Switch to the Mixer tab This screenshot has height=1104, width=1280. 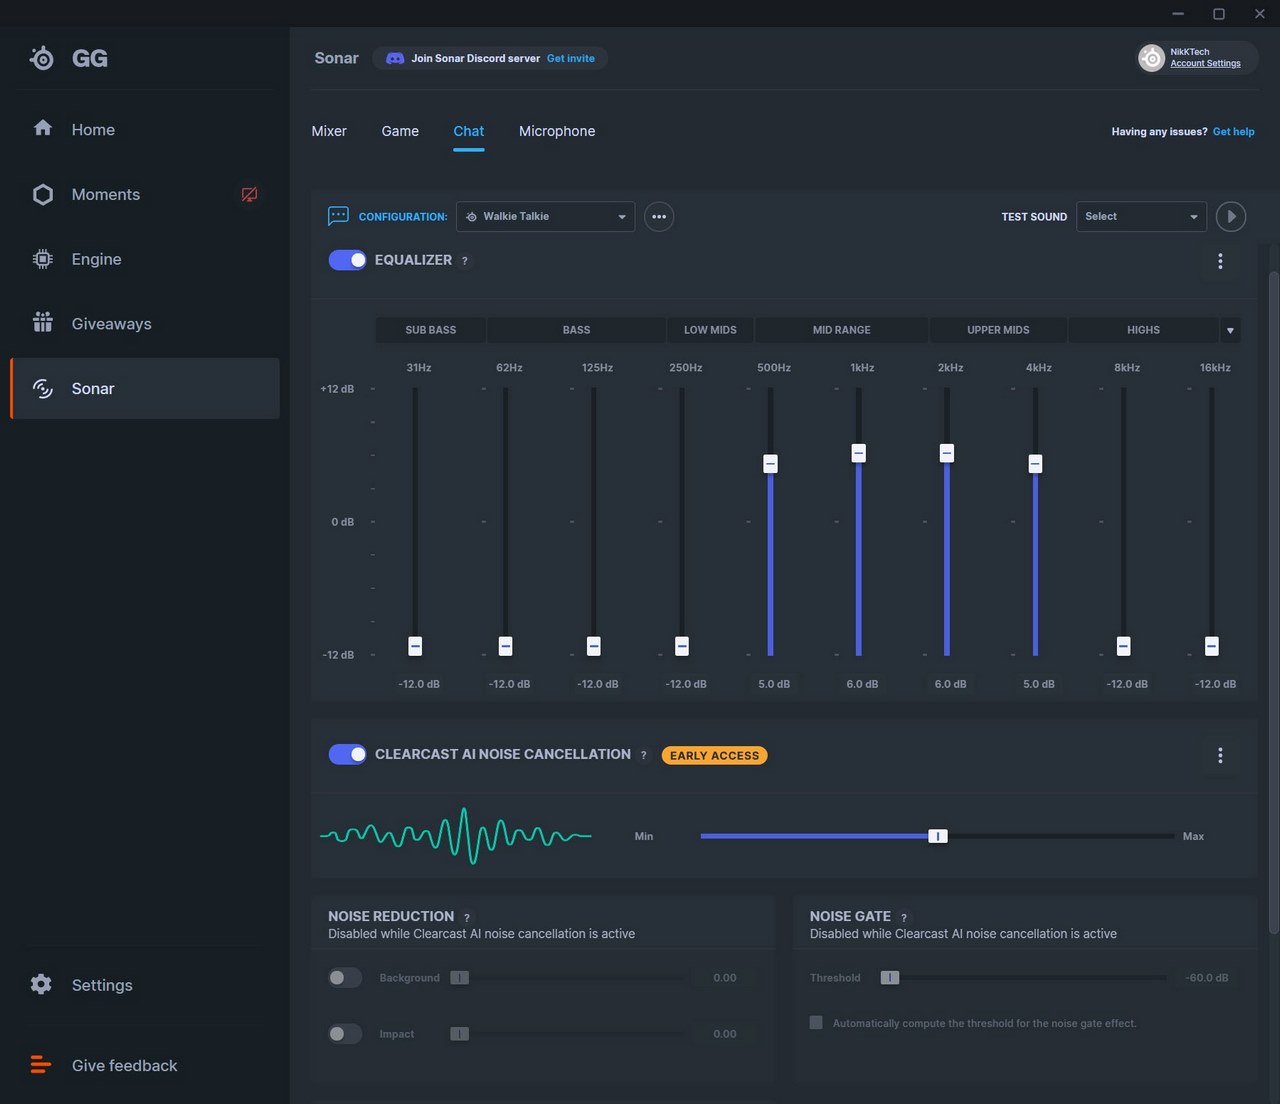click(x=329, y=131)
